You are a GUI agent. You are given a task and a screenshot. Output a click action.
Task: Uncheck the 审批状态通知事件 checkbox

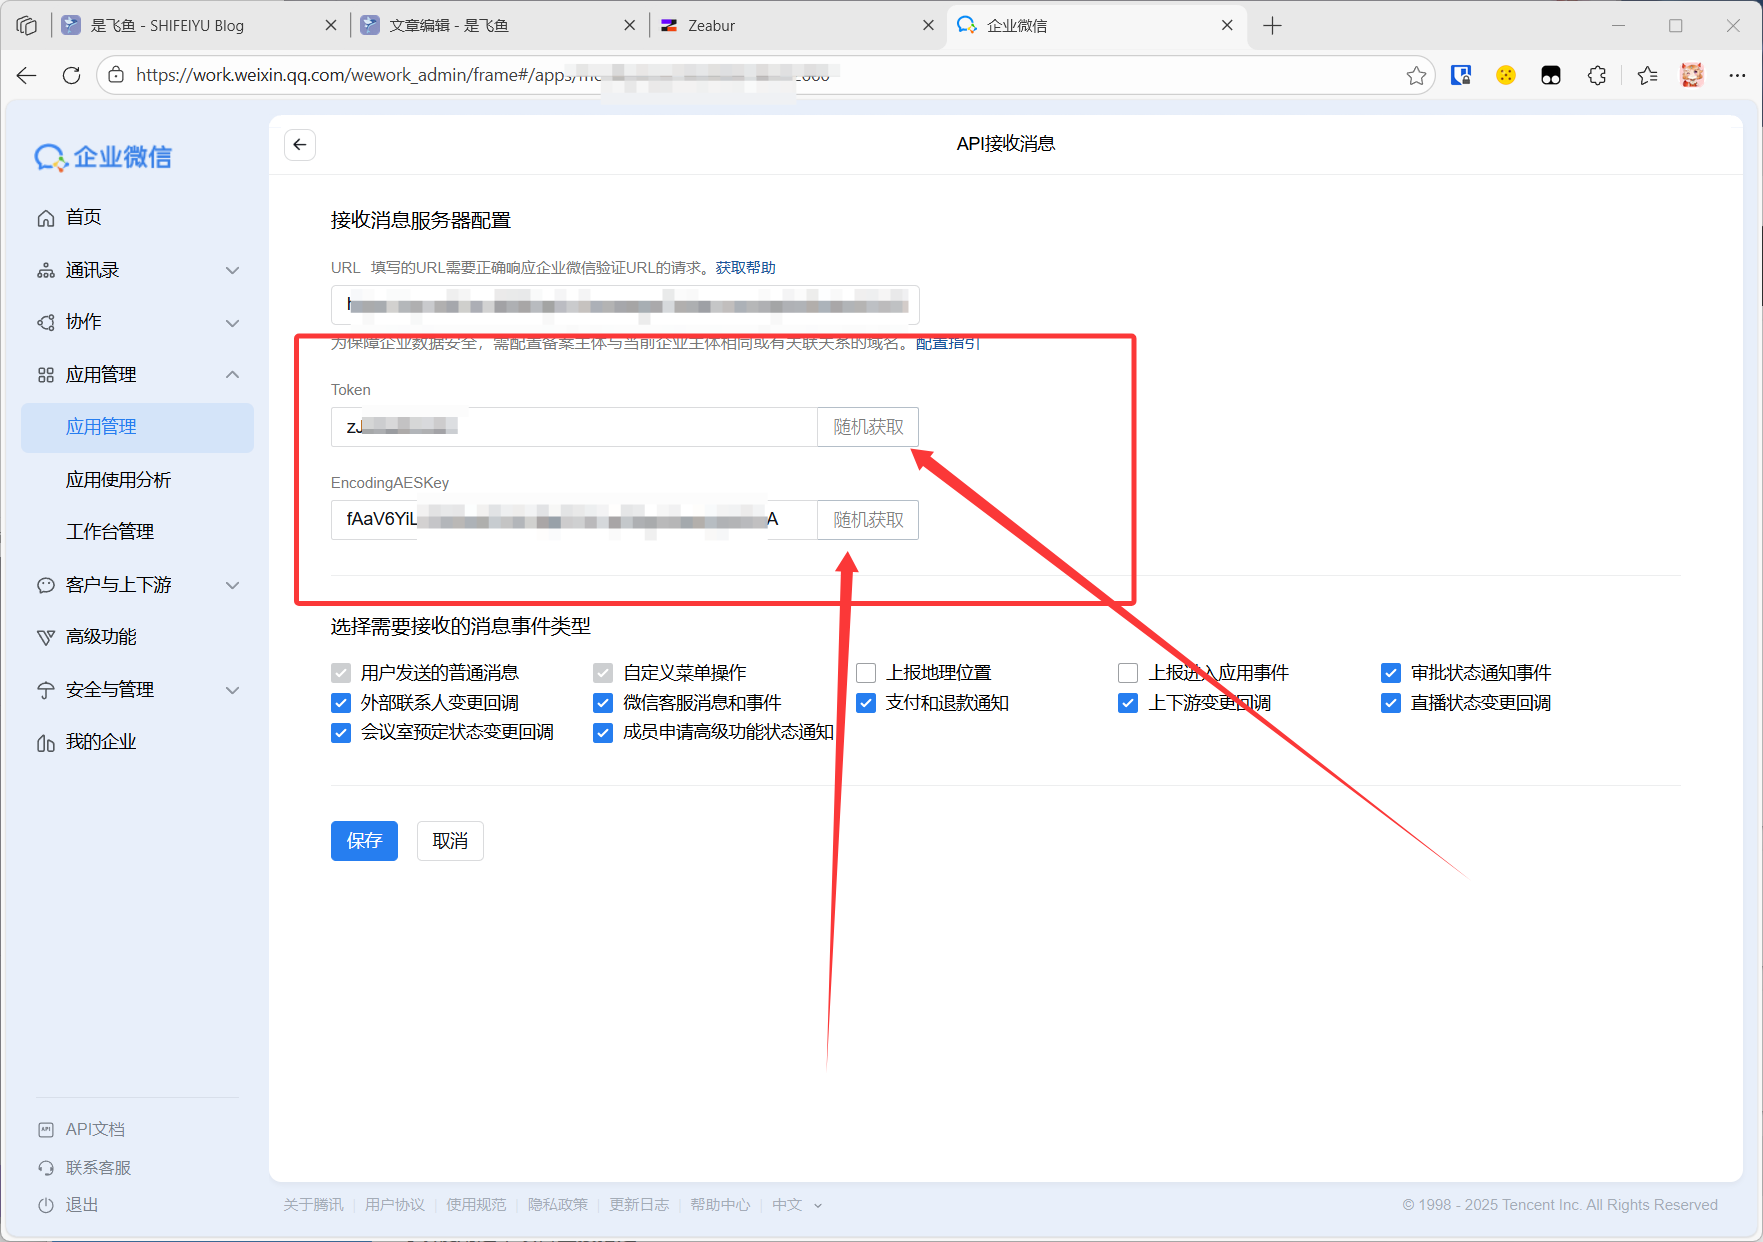pyautogui.click(x=1390, y=673)
